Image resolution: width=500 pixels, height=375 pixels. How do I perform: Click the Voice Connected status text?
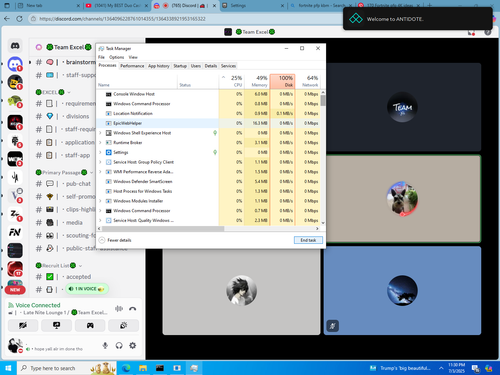coord(38,305)
